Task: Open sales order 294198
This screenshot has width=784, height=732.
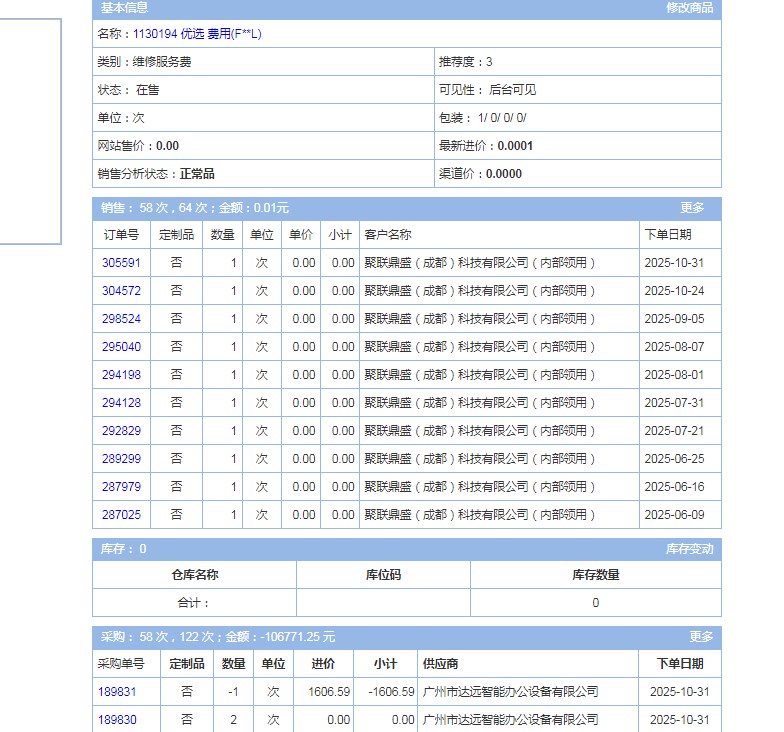Action: point(121,375)
